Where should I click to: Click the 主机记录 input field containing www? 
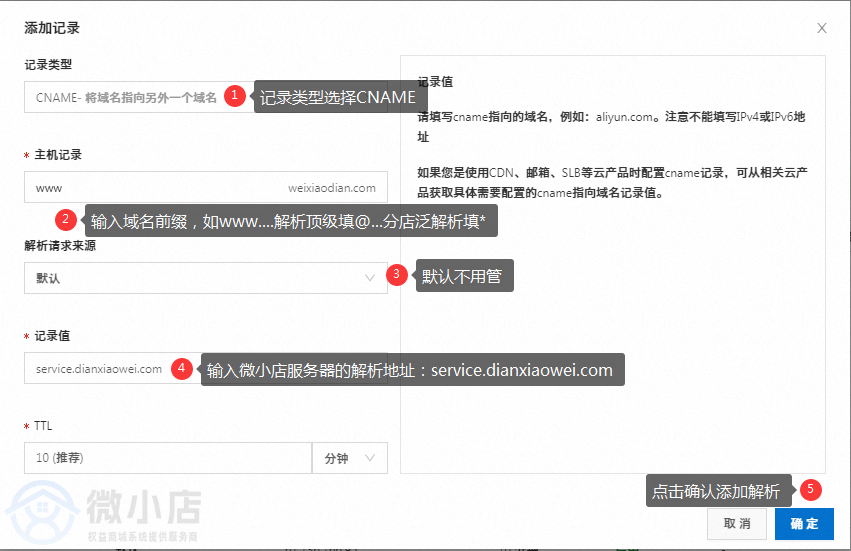click(206, 187)
